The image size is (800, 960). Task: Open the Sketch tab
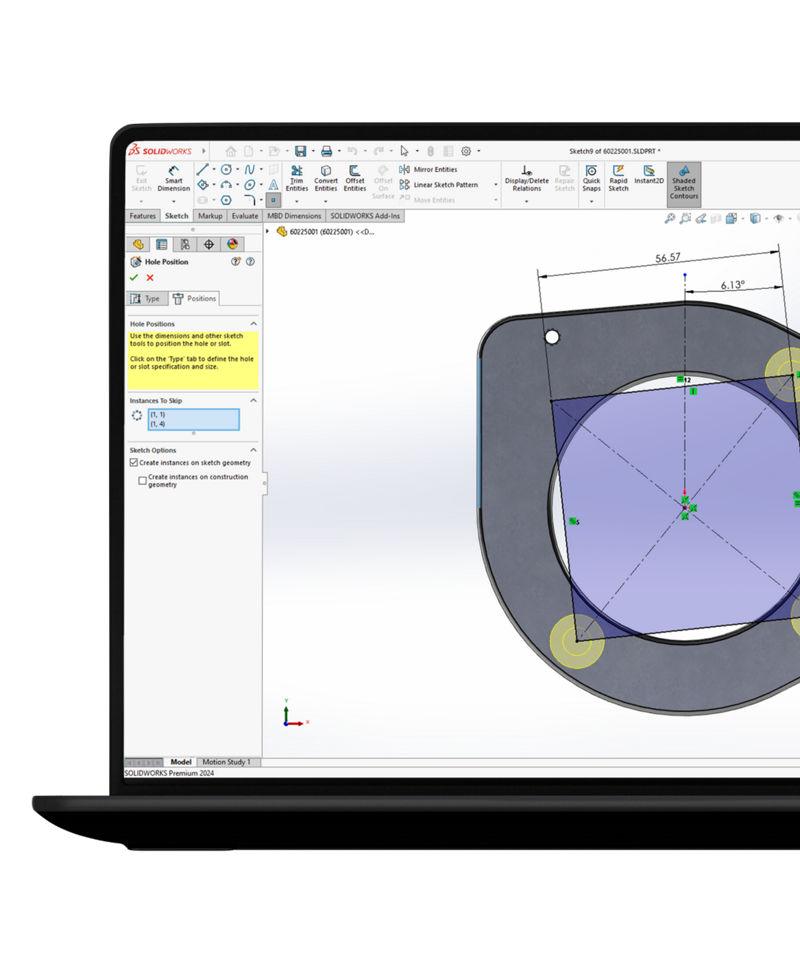[177, 216]
